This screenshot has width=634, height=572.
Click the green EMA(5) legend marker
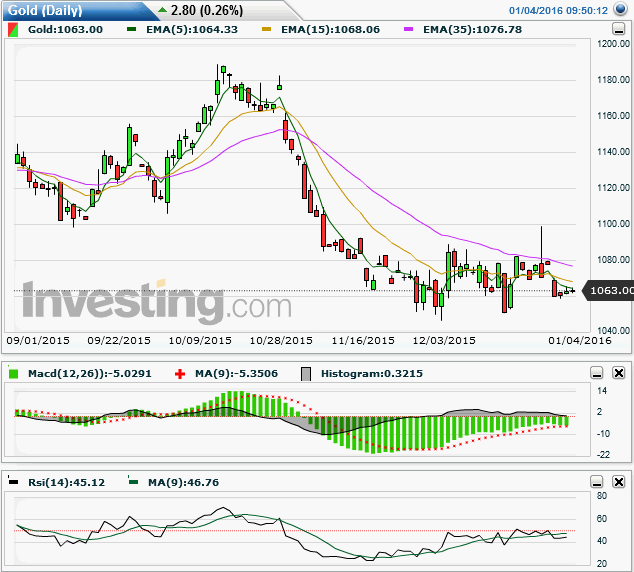click(x=131, y=29)
